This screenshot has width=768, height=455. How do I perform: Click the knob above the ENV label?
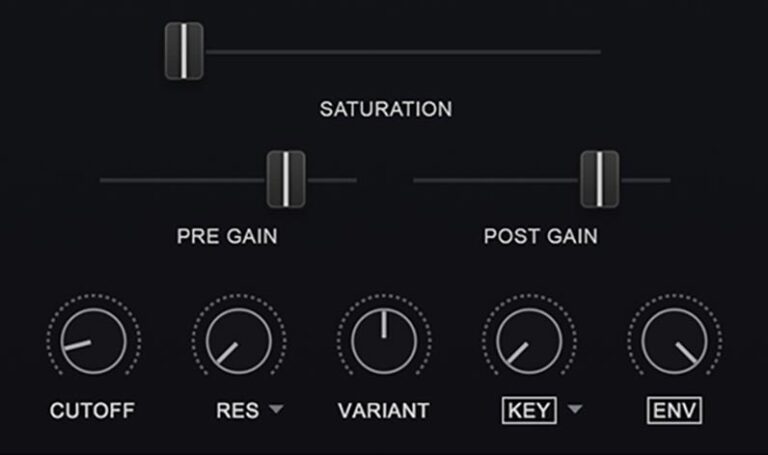tap(674, 341)
